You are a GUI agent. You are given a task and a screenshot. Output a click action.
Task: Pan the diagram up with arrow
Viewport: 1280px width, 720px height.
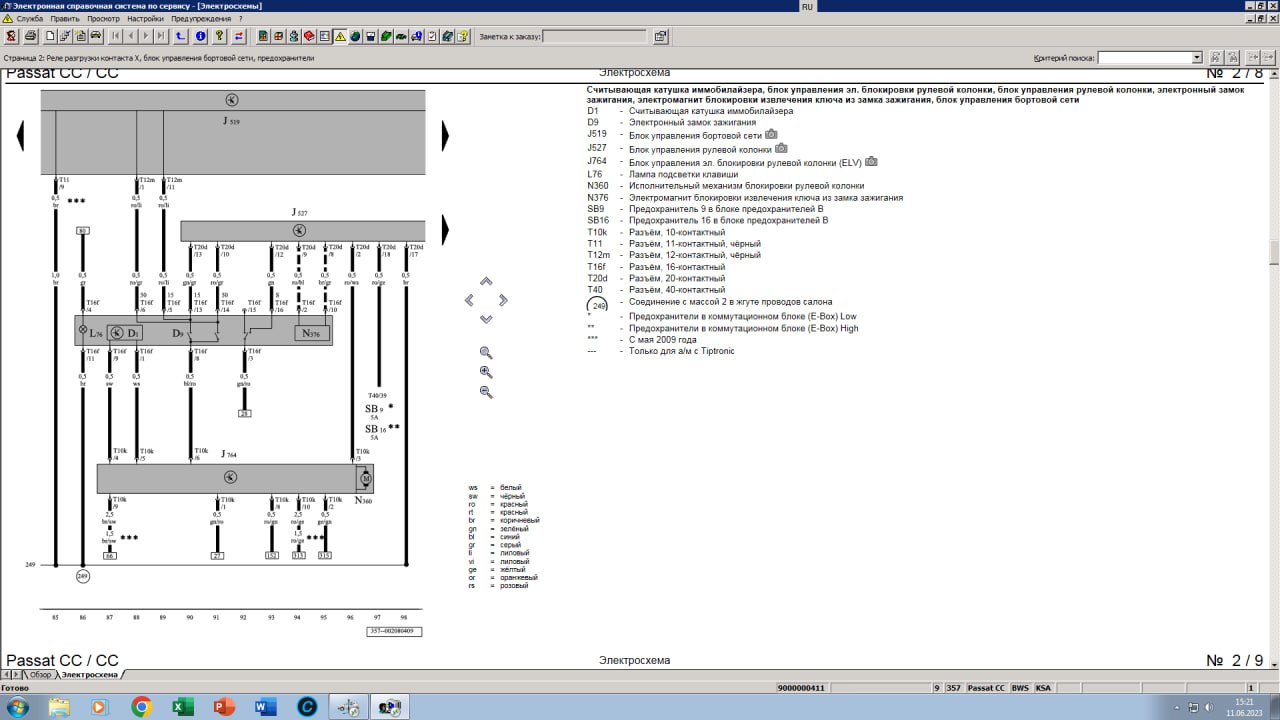click(x=486, y=282)
